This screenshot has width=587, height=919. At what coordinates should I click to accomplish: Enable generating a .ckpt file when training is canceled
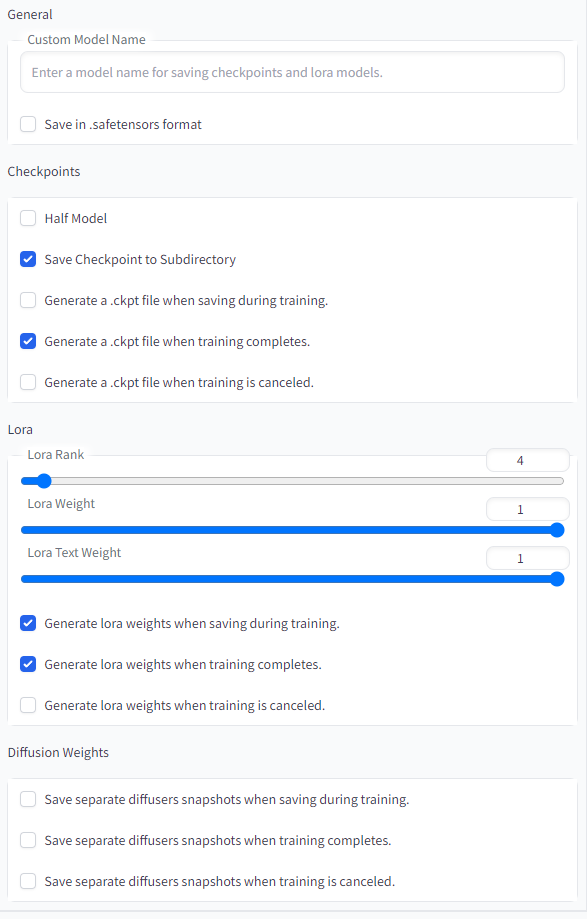click(x=28, y=382)
